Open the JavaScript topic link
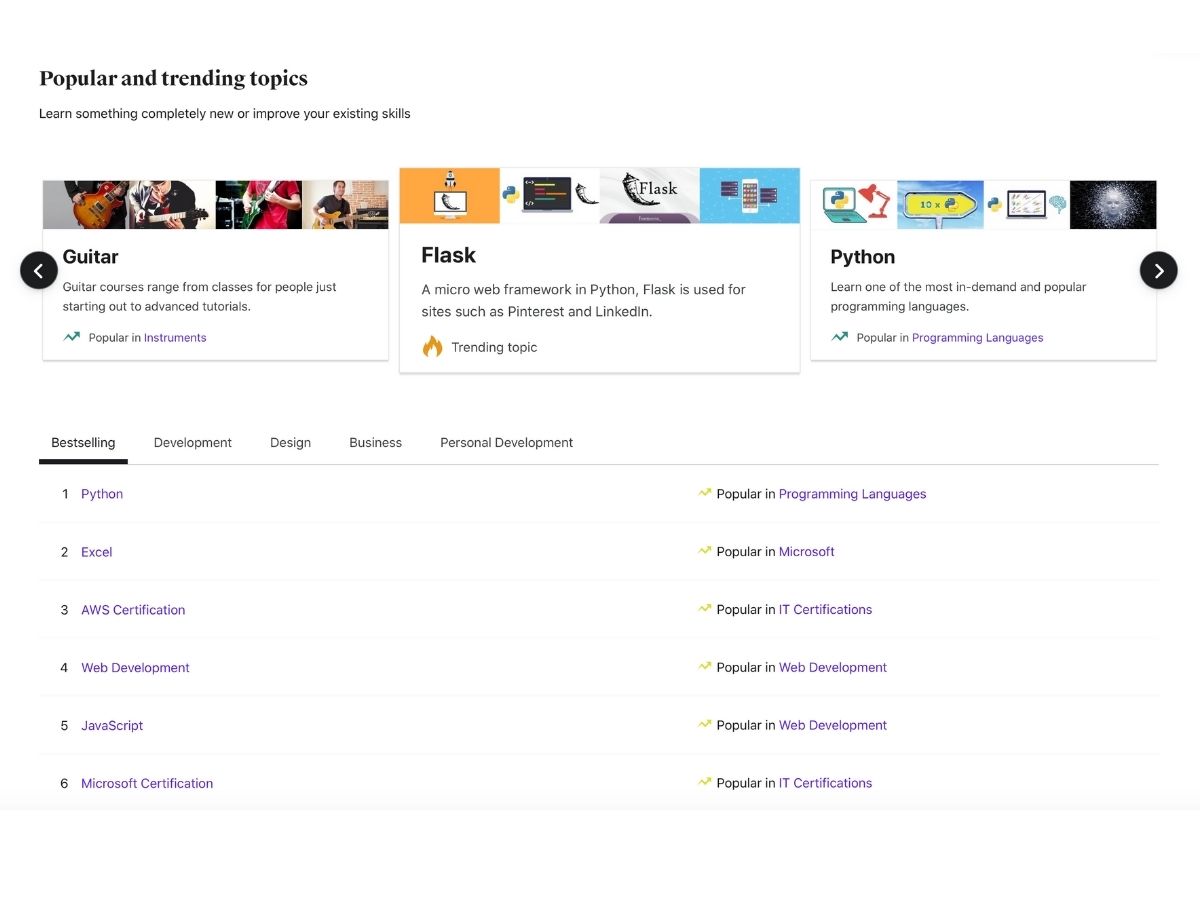This screenshot has width=1200, height=900. (112, 726)
